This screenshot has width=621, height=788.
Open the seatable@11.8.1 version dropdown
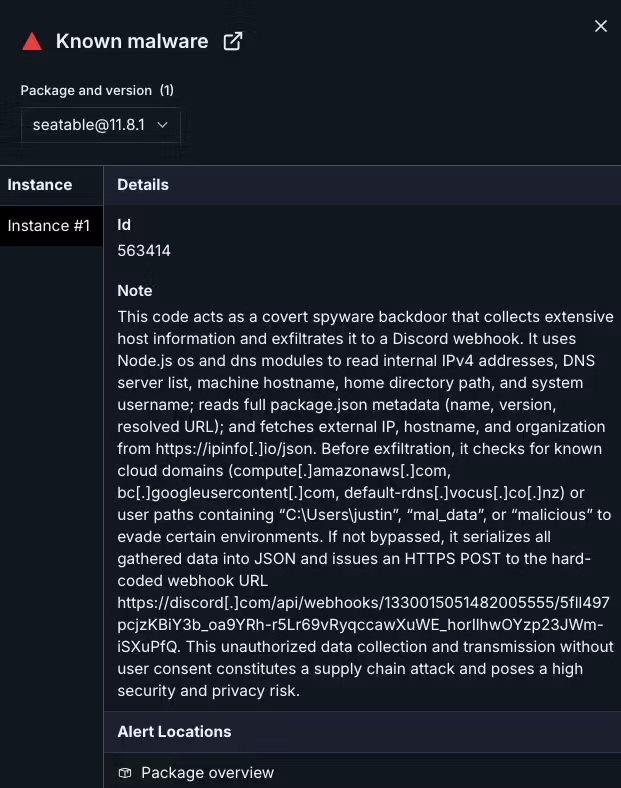(100, 125)
